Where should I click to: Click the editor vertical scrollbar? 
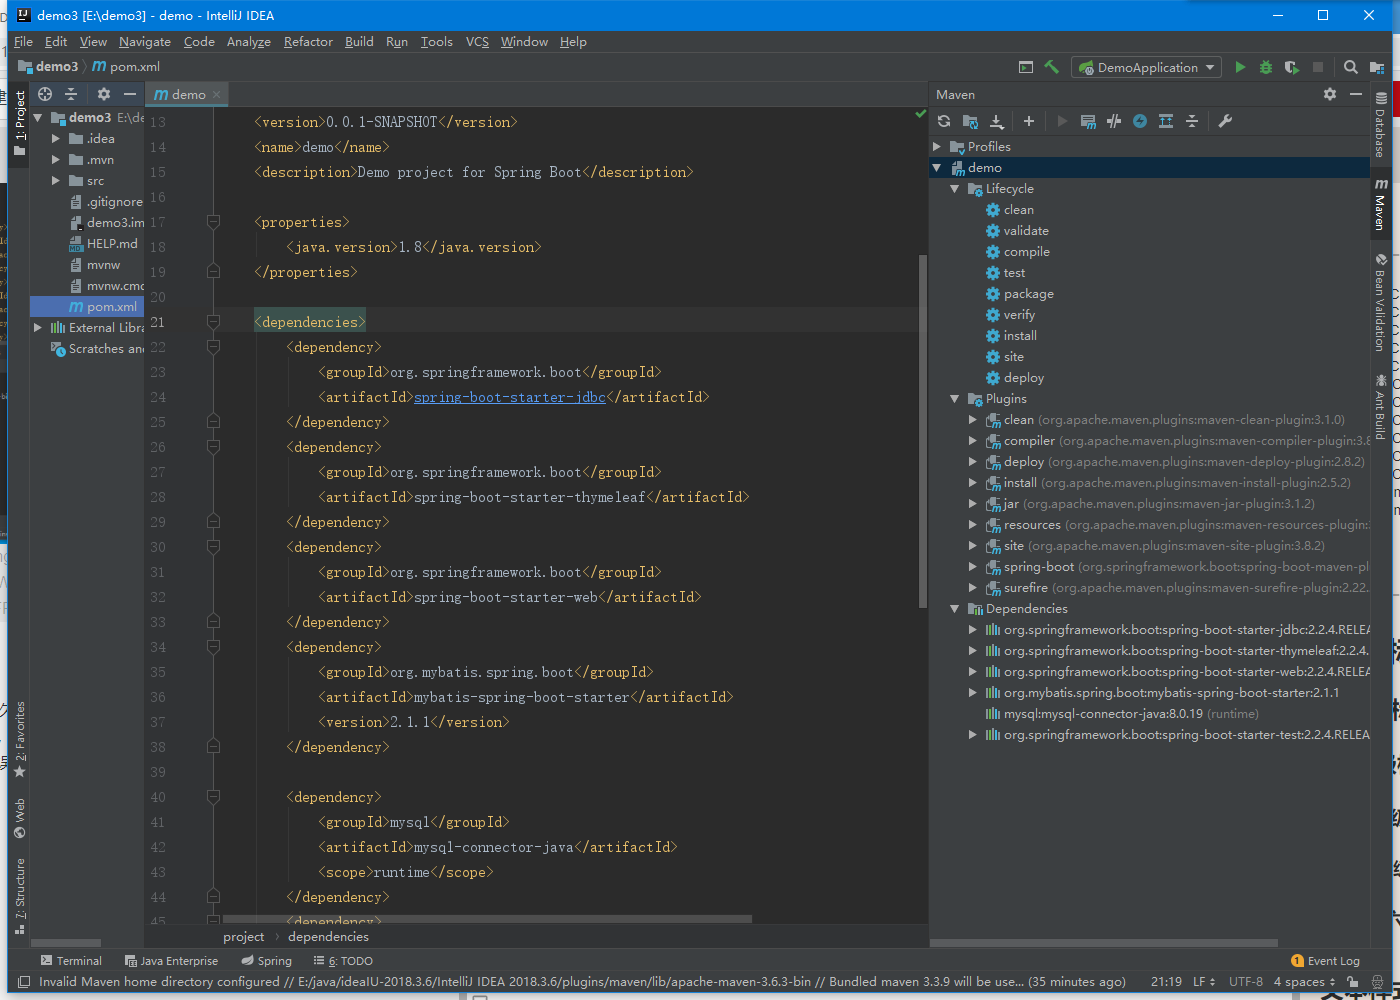point(922,431)
